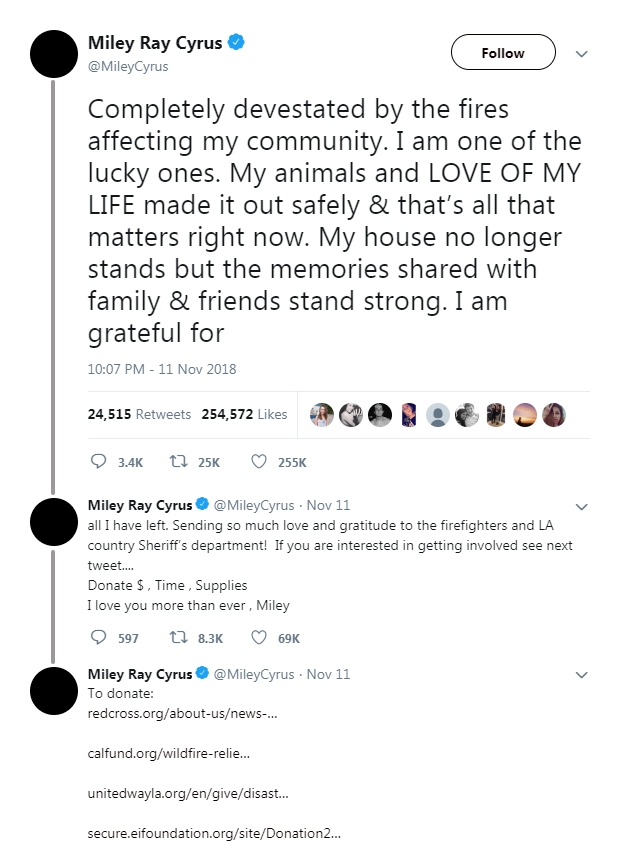Click the rightmost liker avatar thumbnail
This screenshot has height=855, width=619.
coord(554,414)
